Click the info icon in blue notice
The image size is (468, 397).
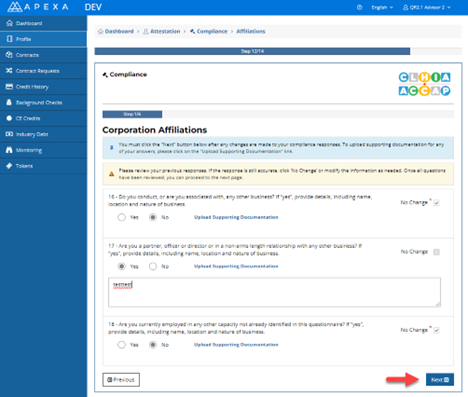pos(112,148)
